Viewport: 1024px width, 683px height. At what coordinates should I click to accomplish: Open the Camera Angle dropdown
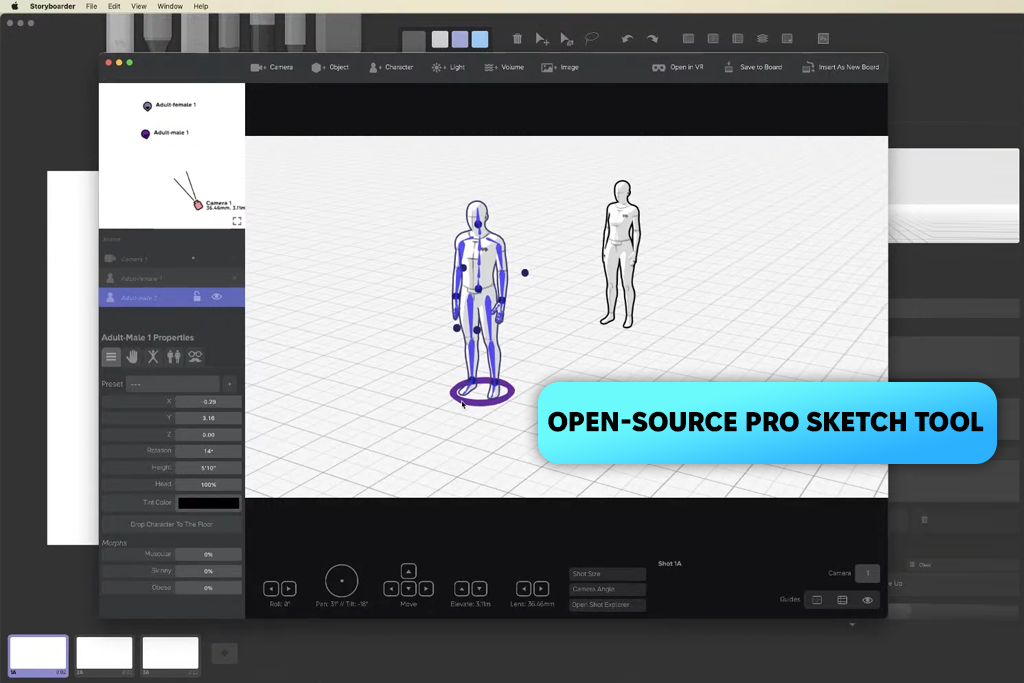[x=607, y=589]
